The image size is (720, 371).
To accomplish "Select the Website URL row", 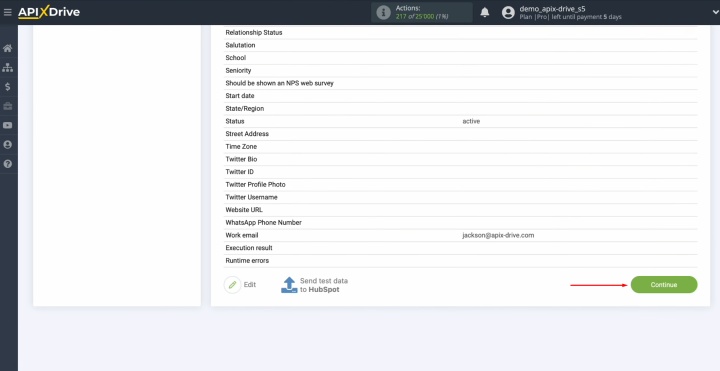I will click(461, 210).
